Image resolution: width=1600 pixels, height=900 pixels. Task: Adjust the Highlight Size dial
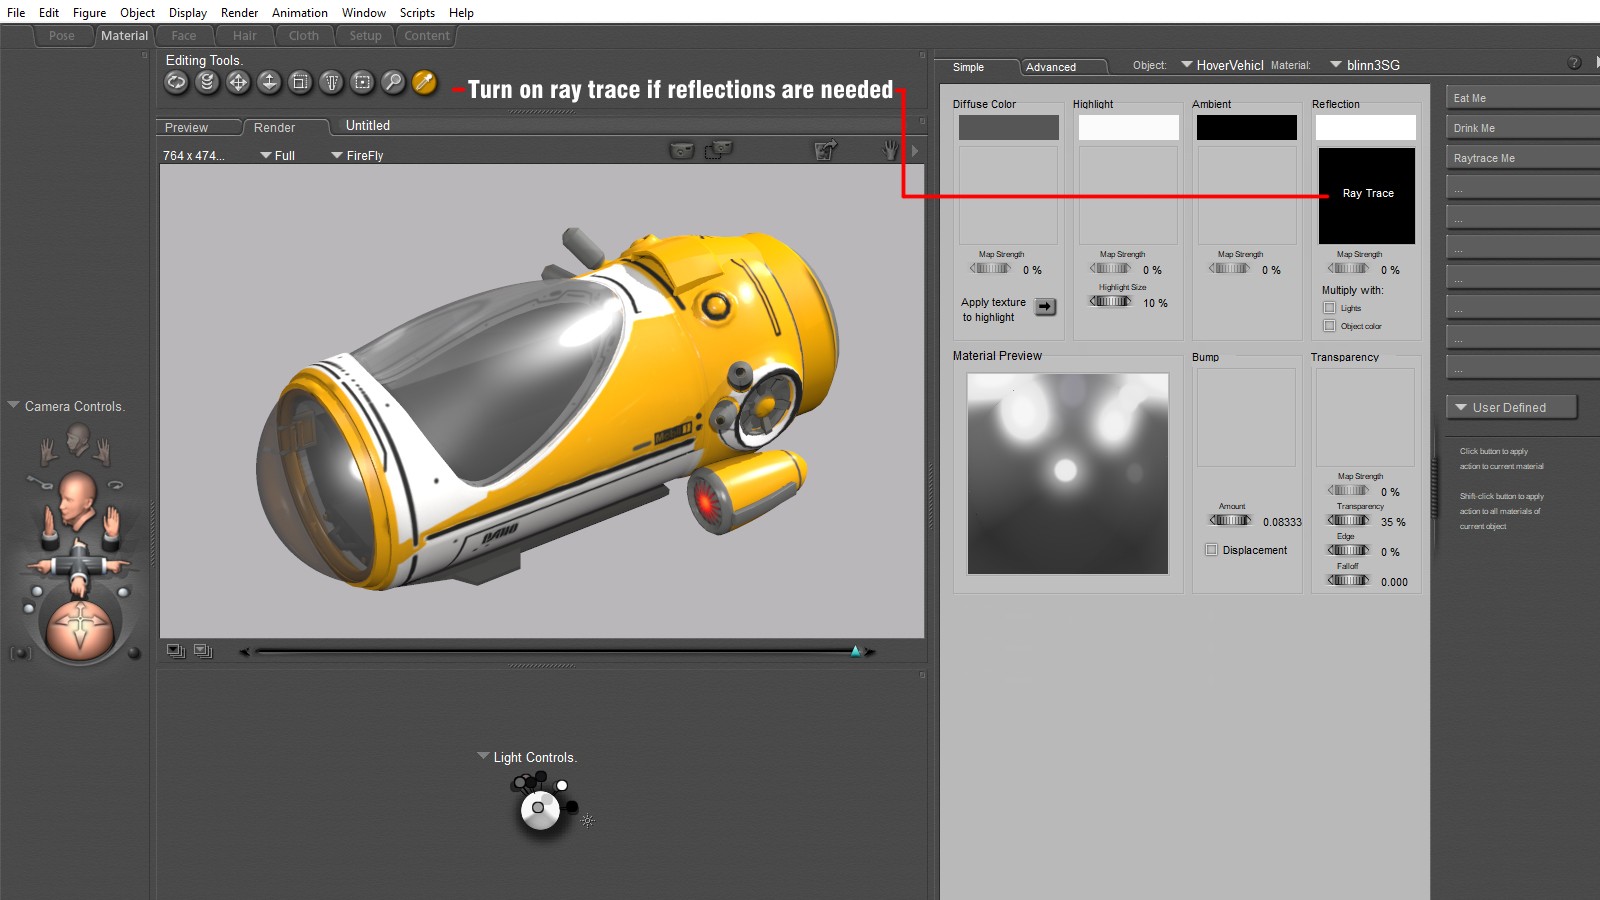(x=1111, y=301)
